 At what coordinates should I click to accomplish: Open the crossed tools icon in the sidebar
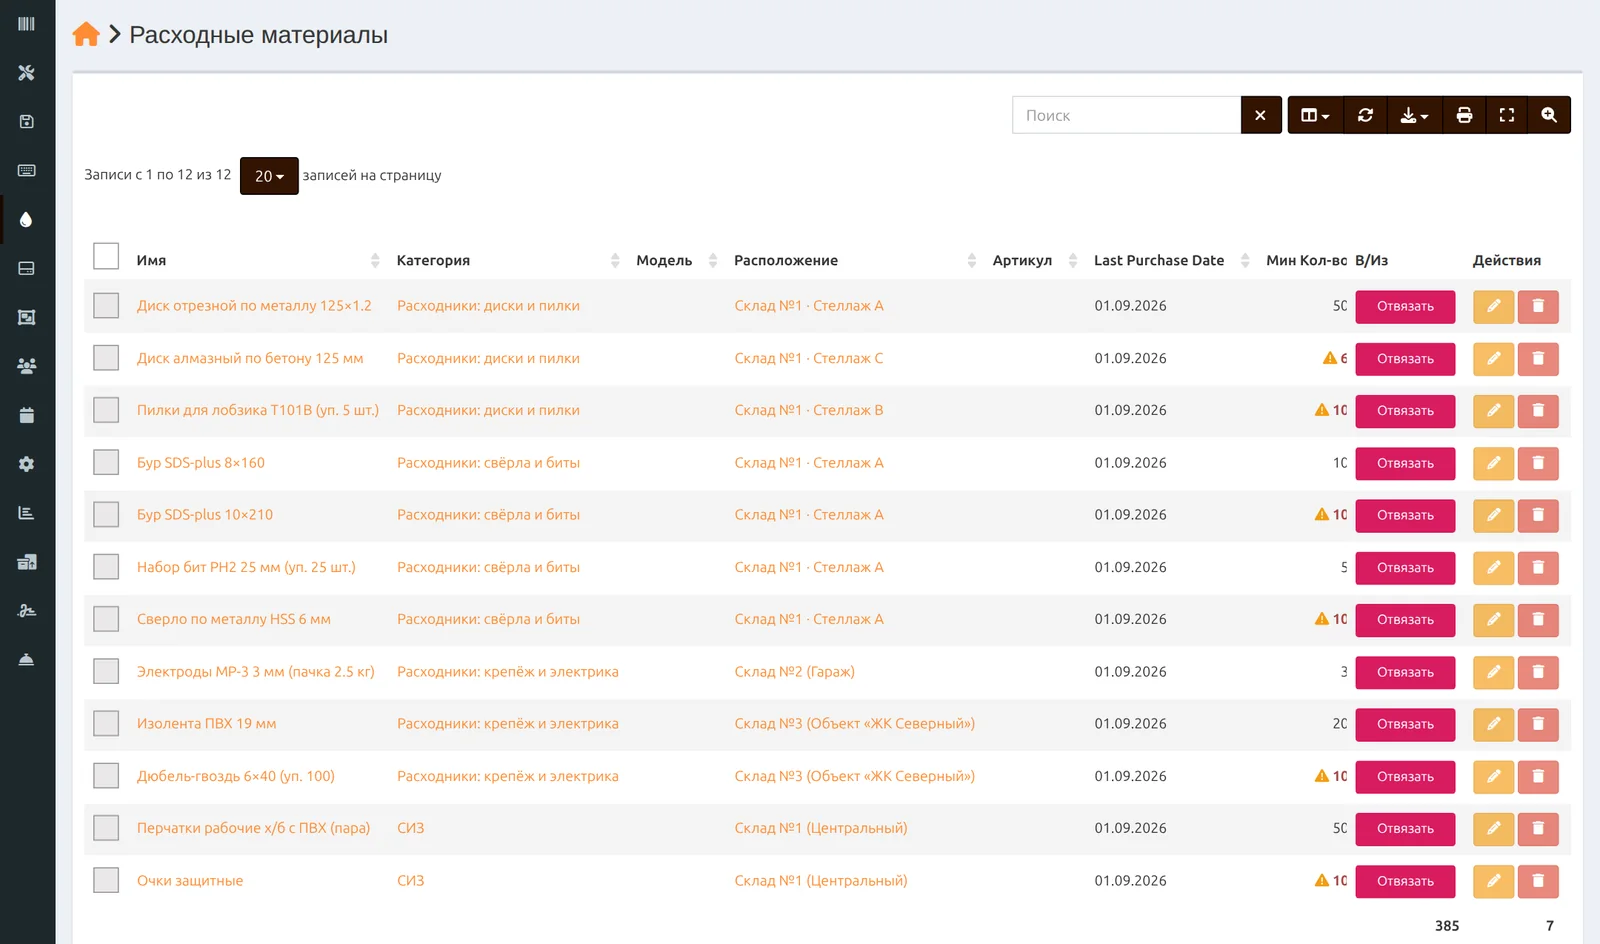tap(27, 73)
